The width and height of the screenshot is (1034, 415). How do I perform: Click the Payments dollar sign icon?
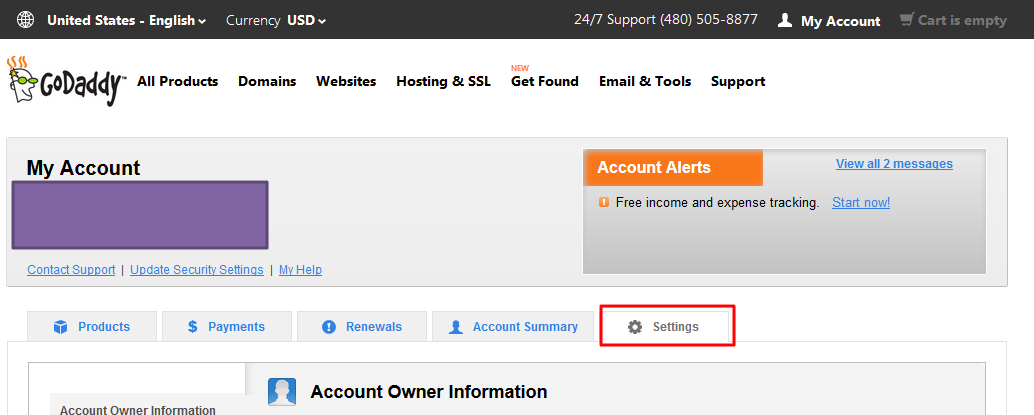(x=193, y=327)
